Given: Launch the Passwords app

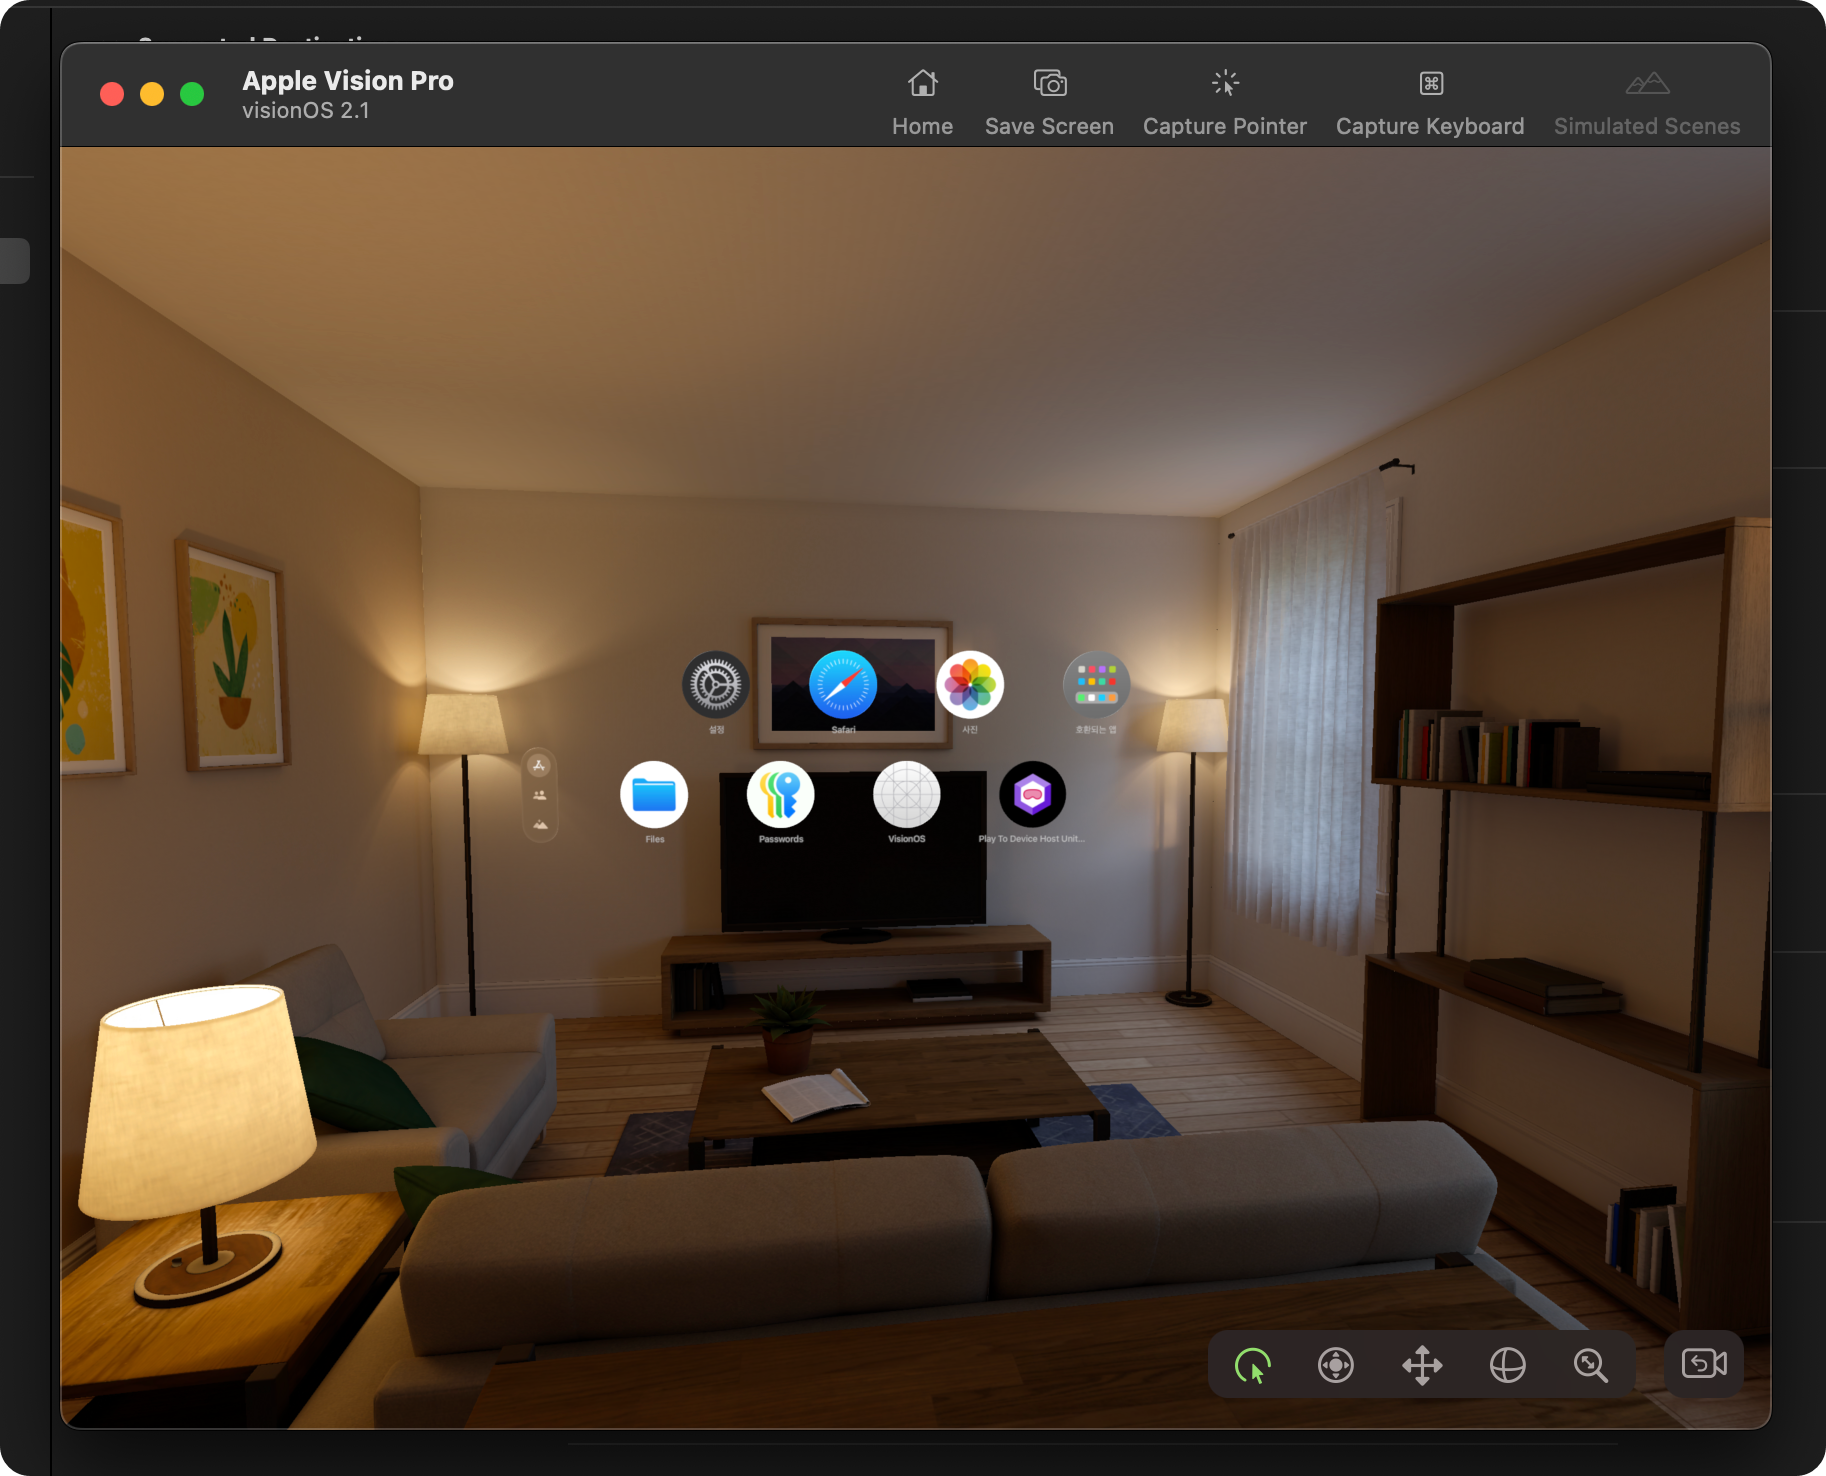Looking at the screenshot, I should (x=781, y=795).
